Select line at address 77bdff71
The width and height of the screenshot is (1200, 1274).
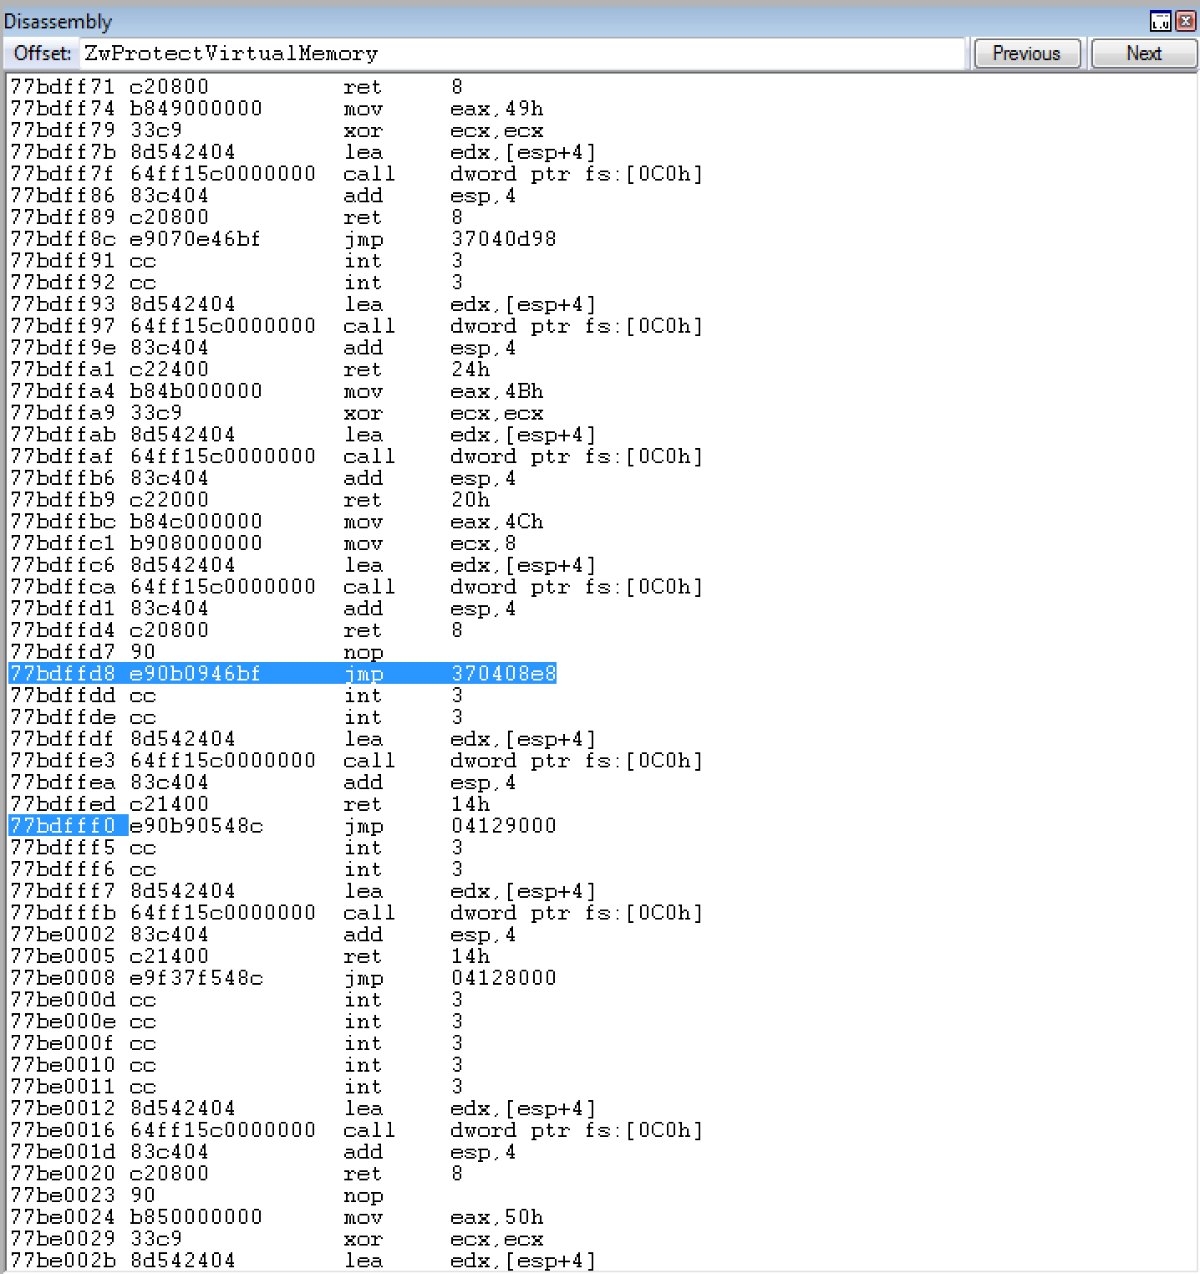click(236, 87)
